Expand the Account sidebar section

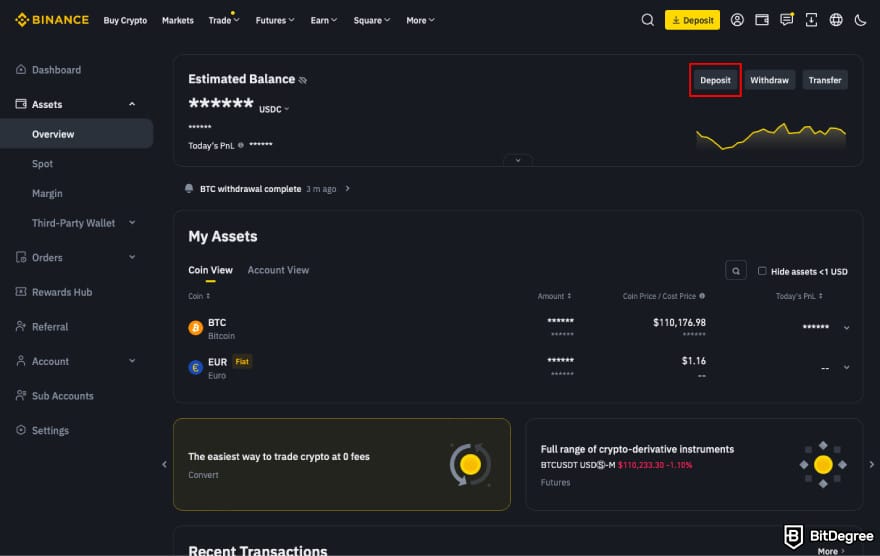[x=132, y=361]
